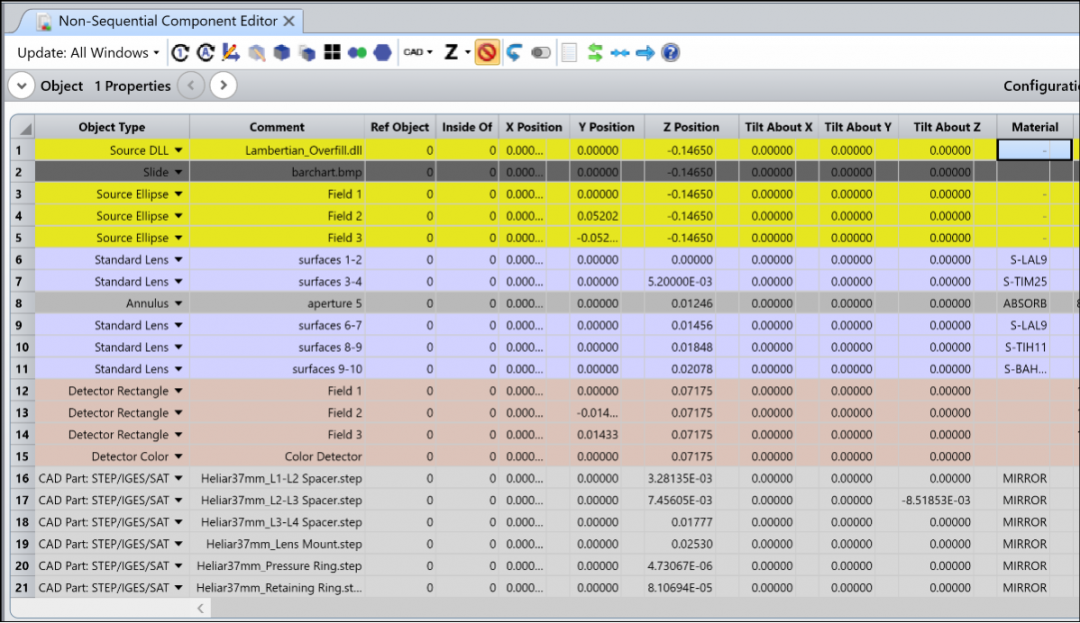This screenshot has width=1080, height=623.
Task: Go to the previous object properties
Action: point(191,85)
